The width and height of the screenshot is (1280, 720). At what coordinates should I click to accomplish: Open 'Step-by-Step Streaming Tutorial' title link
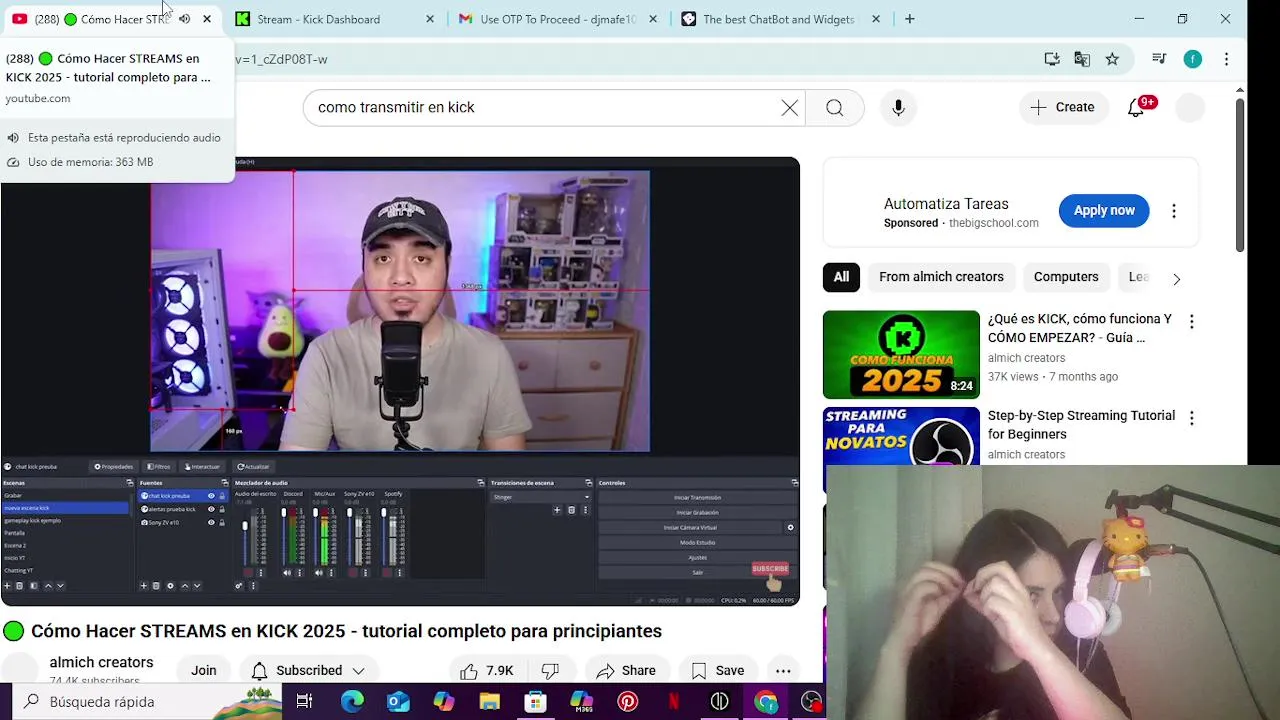pyautogui.click(x=1081, y=425)
